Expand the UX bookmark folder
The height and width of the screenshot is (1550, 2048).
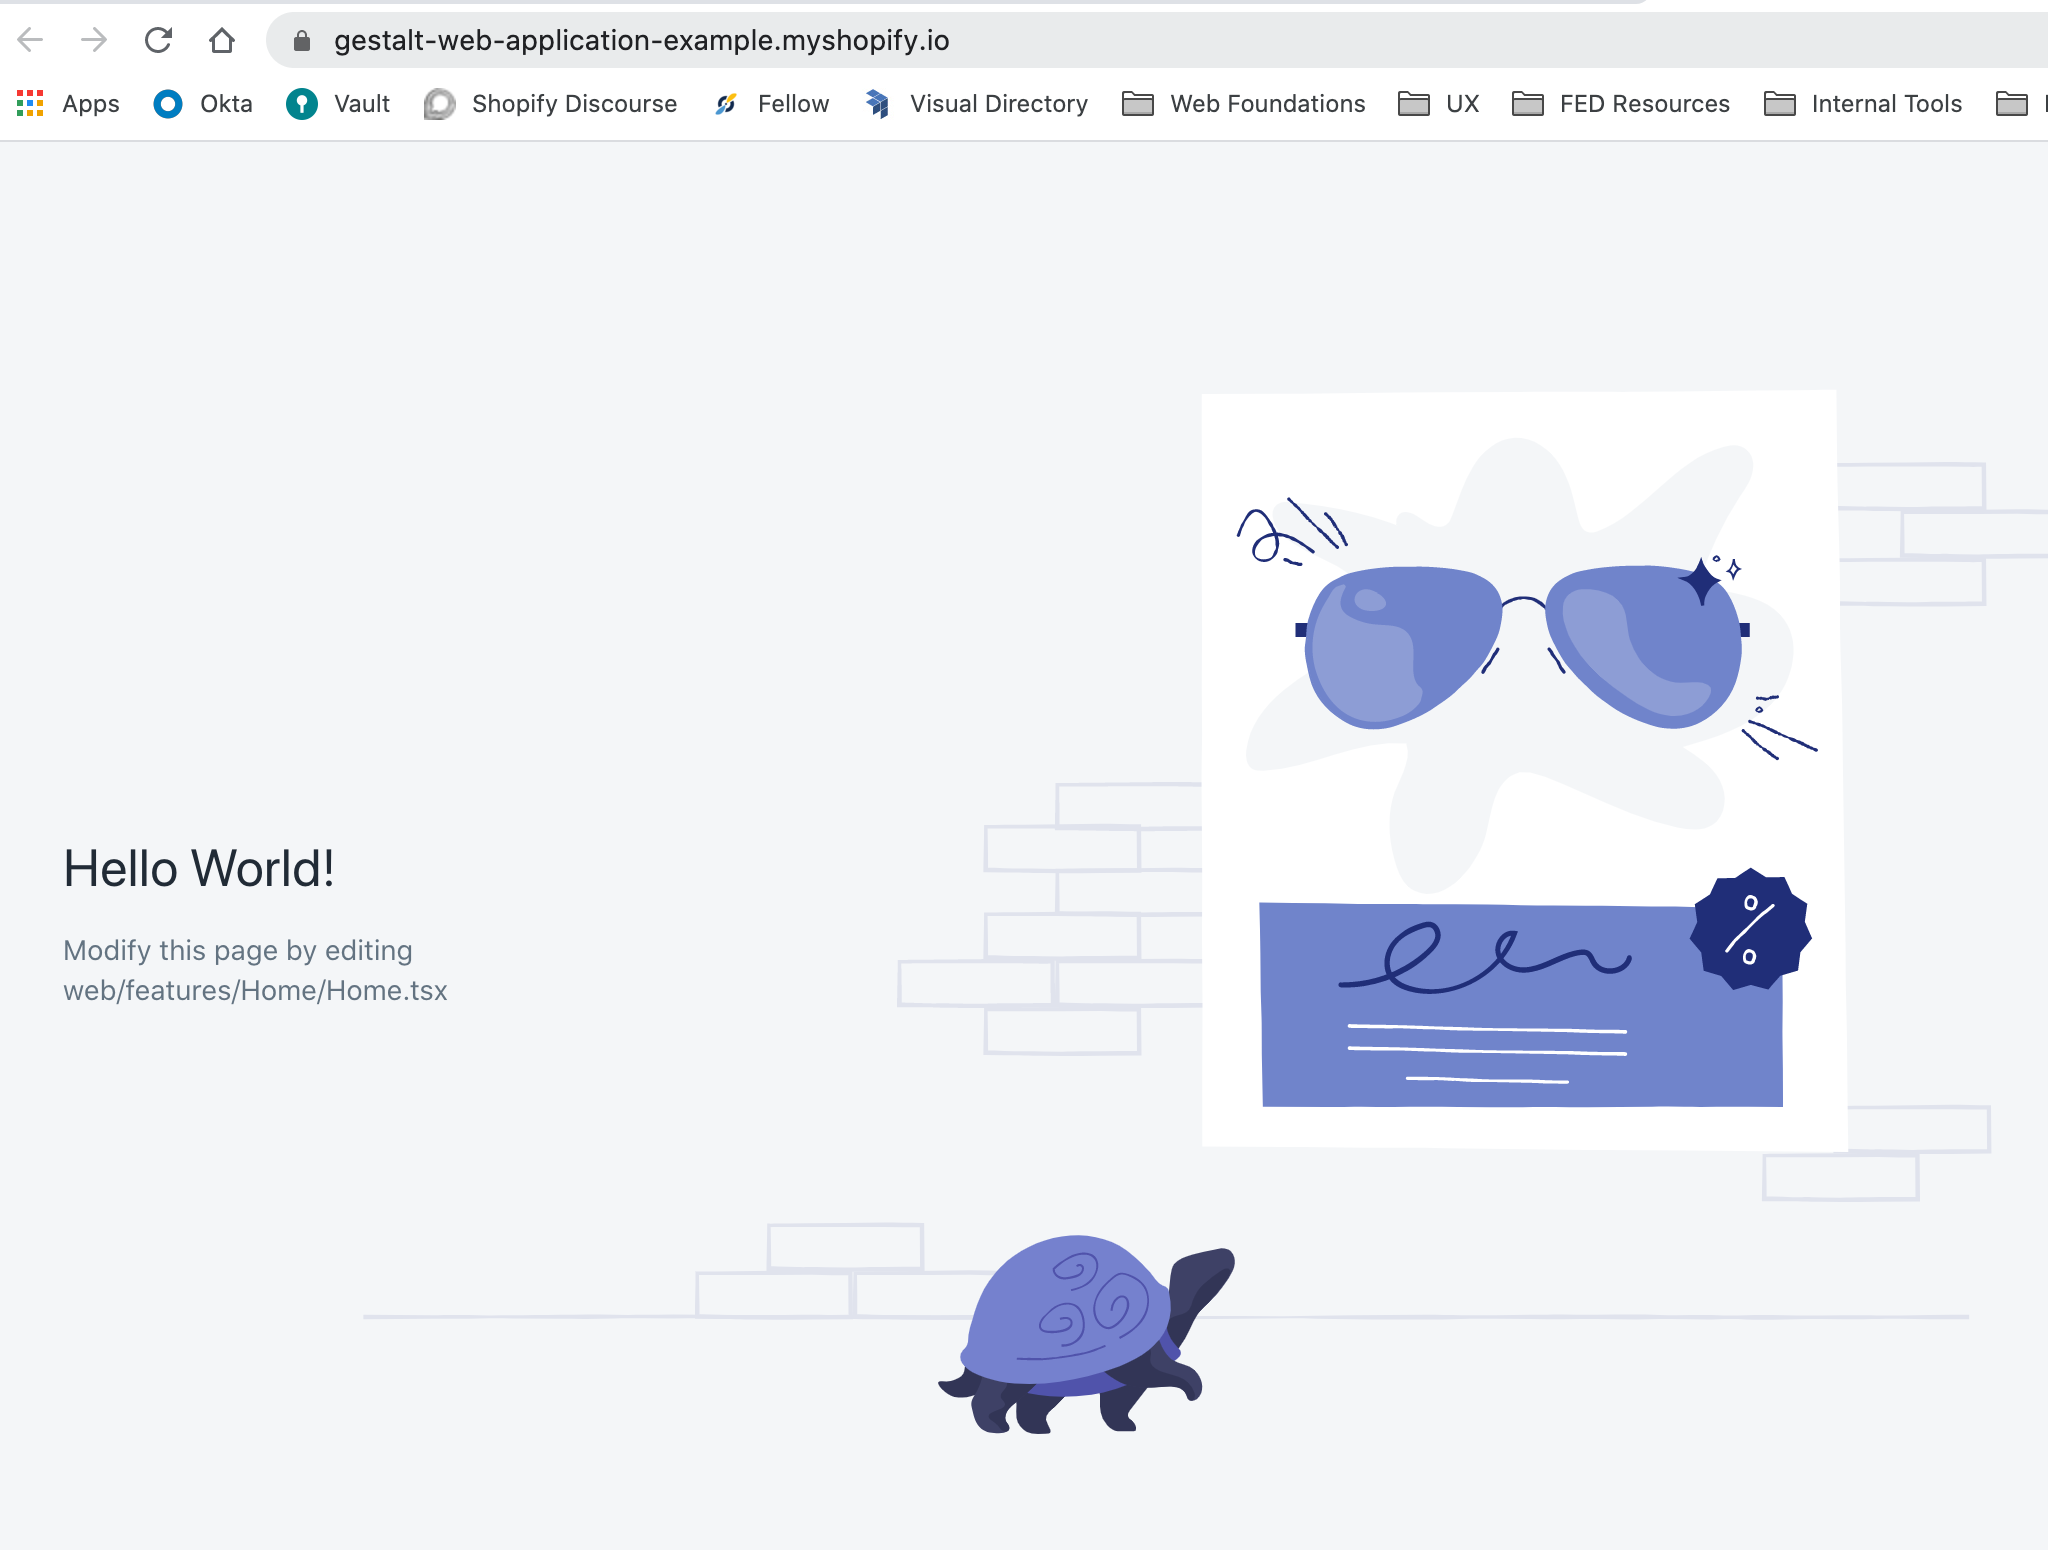[1438, 104]
